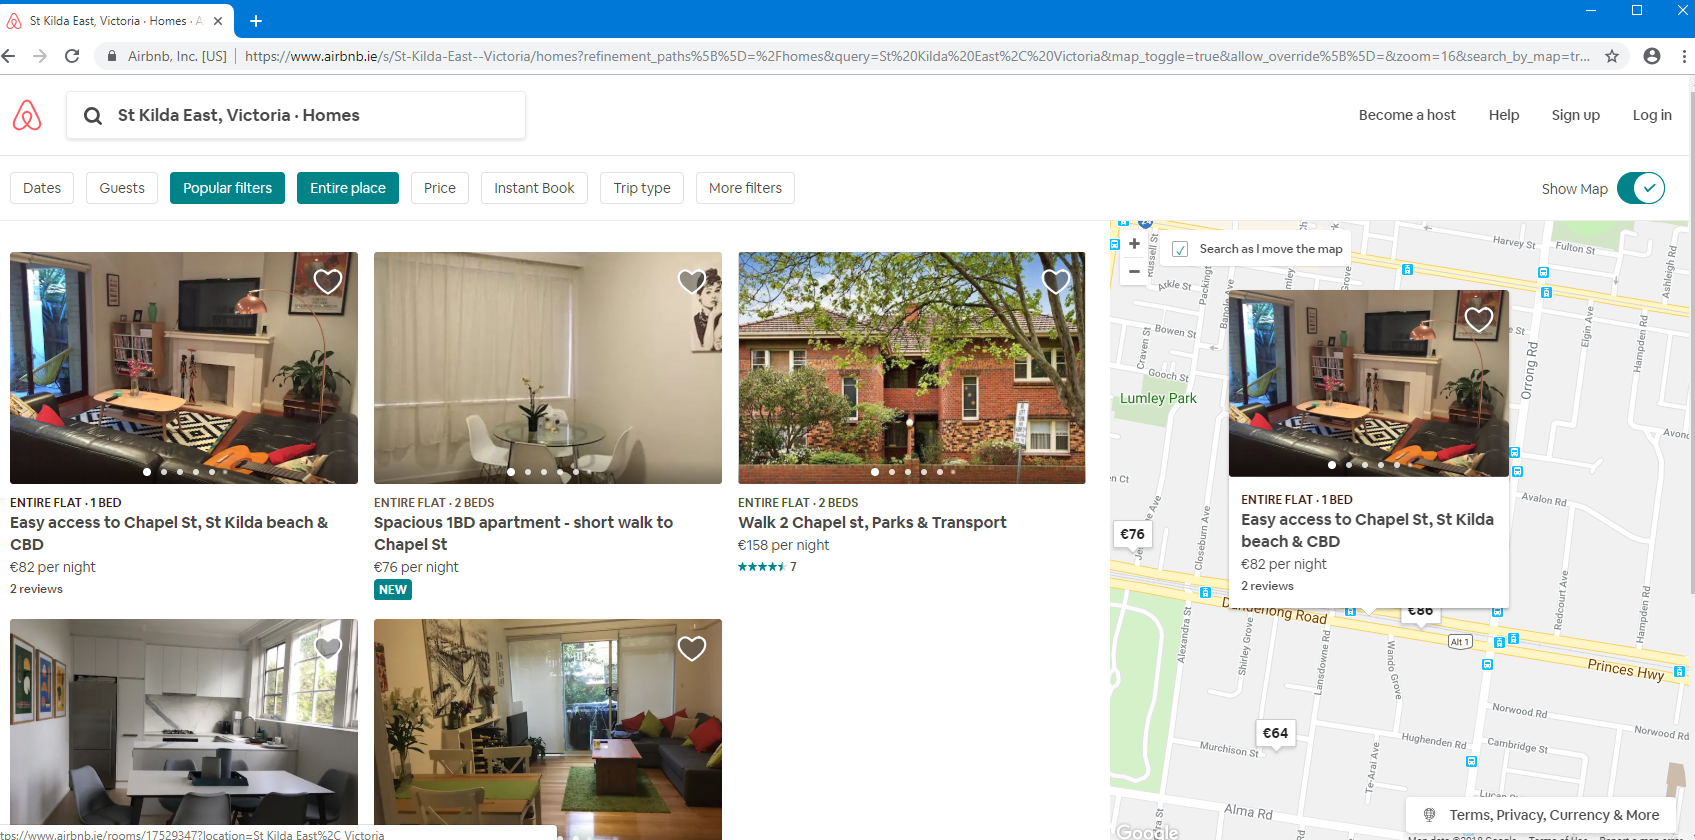Click '€158 per night' price text
1695x840 pixels.
(783, 545)
